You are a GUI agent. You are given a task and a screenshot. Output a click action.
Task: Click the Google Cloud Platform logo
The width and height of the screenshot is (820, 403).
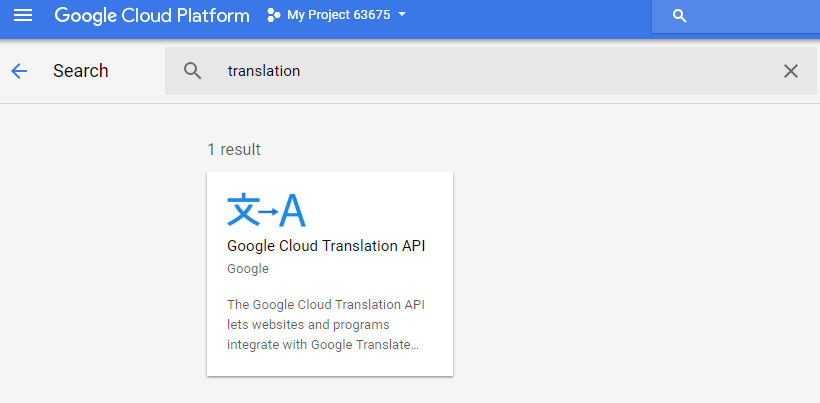coord(152,16)
